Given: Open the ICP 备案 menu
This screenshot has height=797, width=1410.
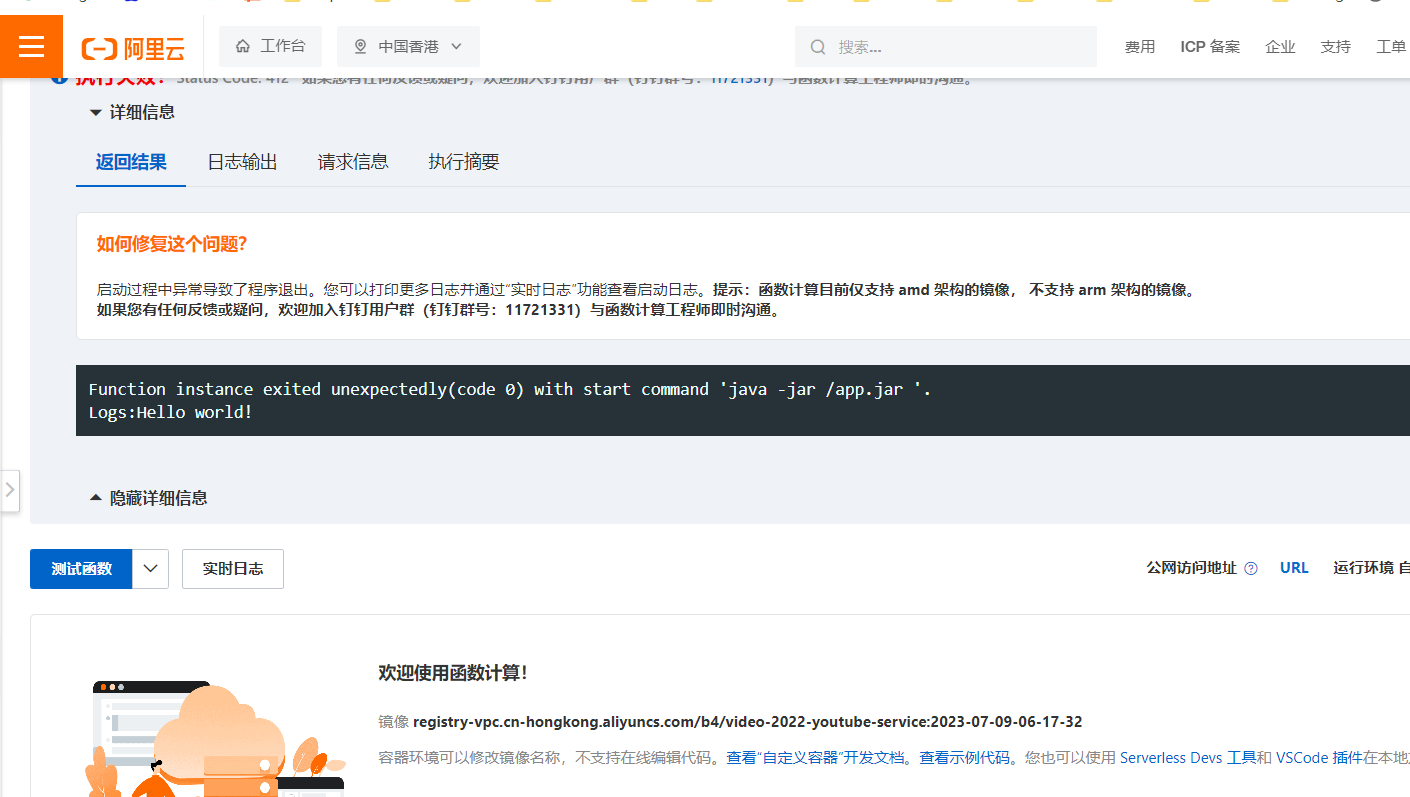Looking at the screenshot, I should [1210, 47].
